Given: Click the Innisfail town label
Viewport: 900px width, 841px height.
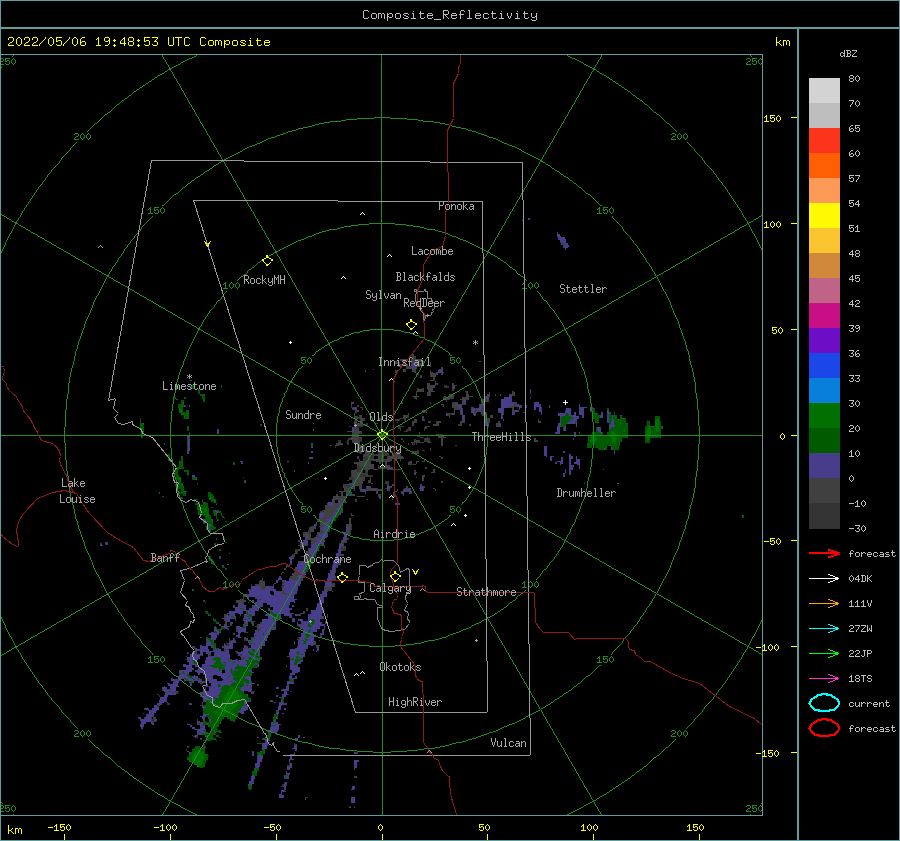Looking at the screenshot, I should (404, 362).
